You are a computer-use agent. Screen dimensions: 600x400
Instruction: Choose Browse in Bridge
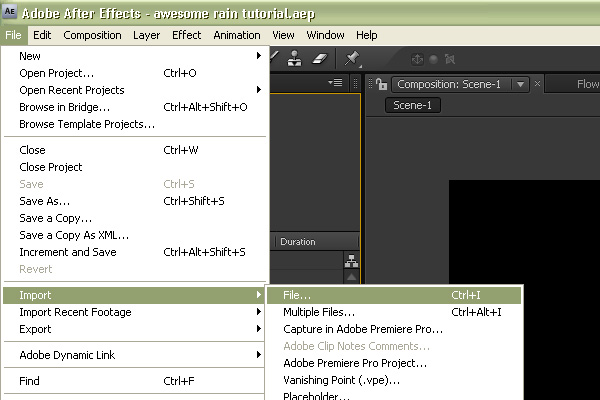tap(134, 107)
